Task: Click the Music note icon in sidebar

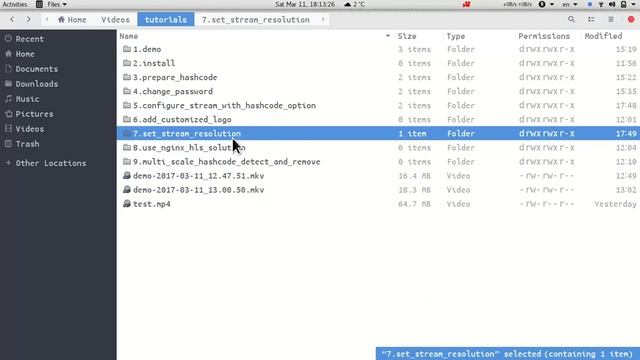Action: pyautogui.click(x=8, y=98)
